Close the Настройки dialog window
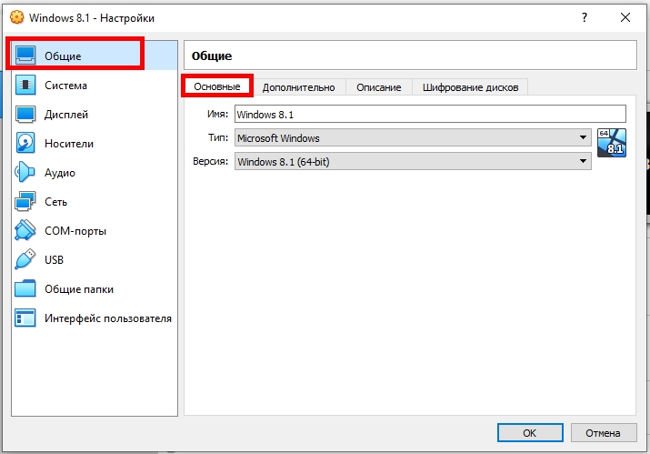Screen dimensions: 650x454 (626, 17)
